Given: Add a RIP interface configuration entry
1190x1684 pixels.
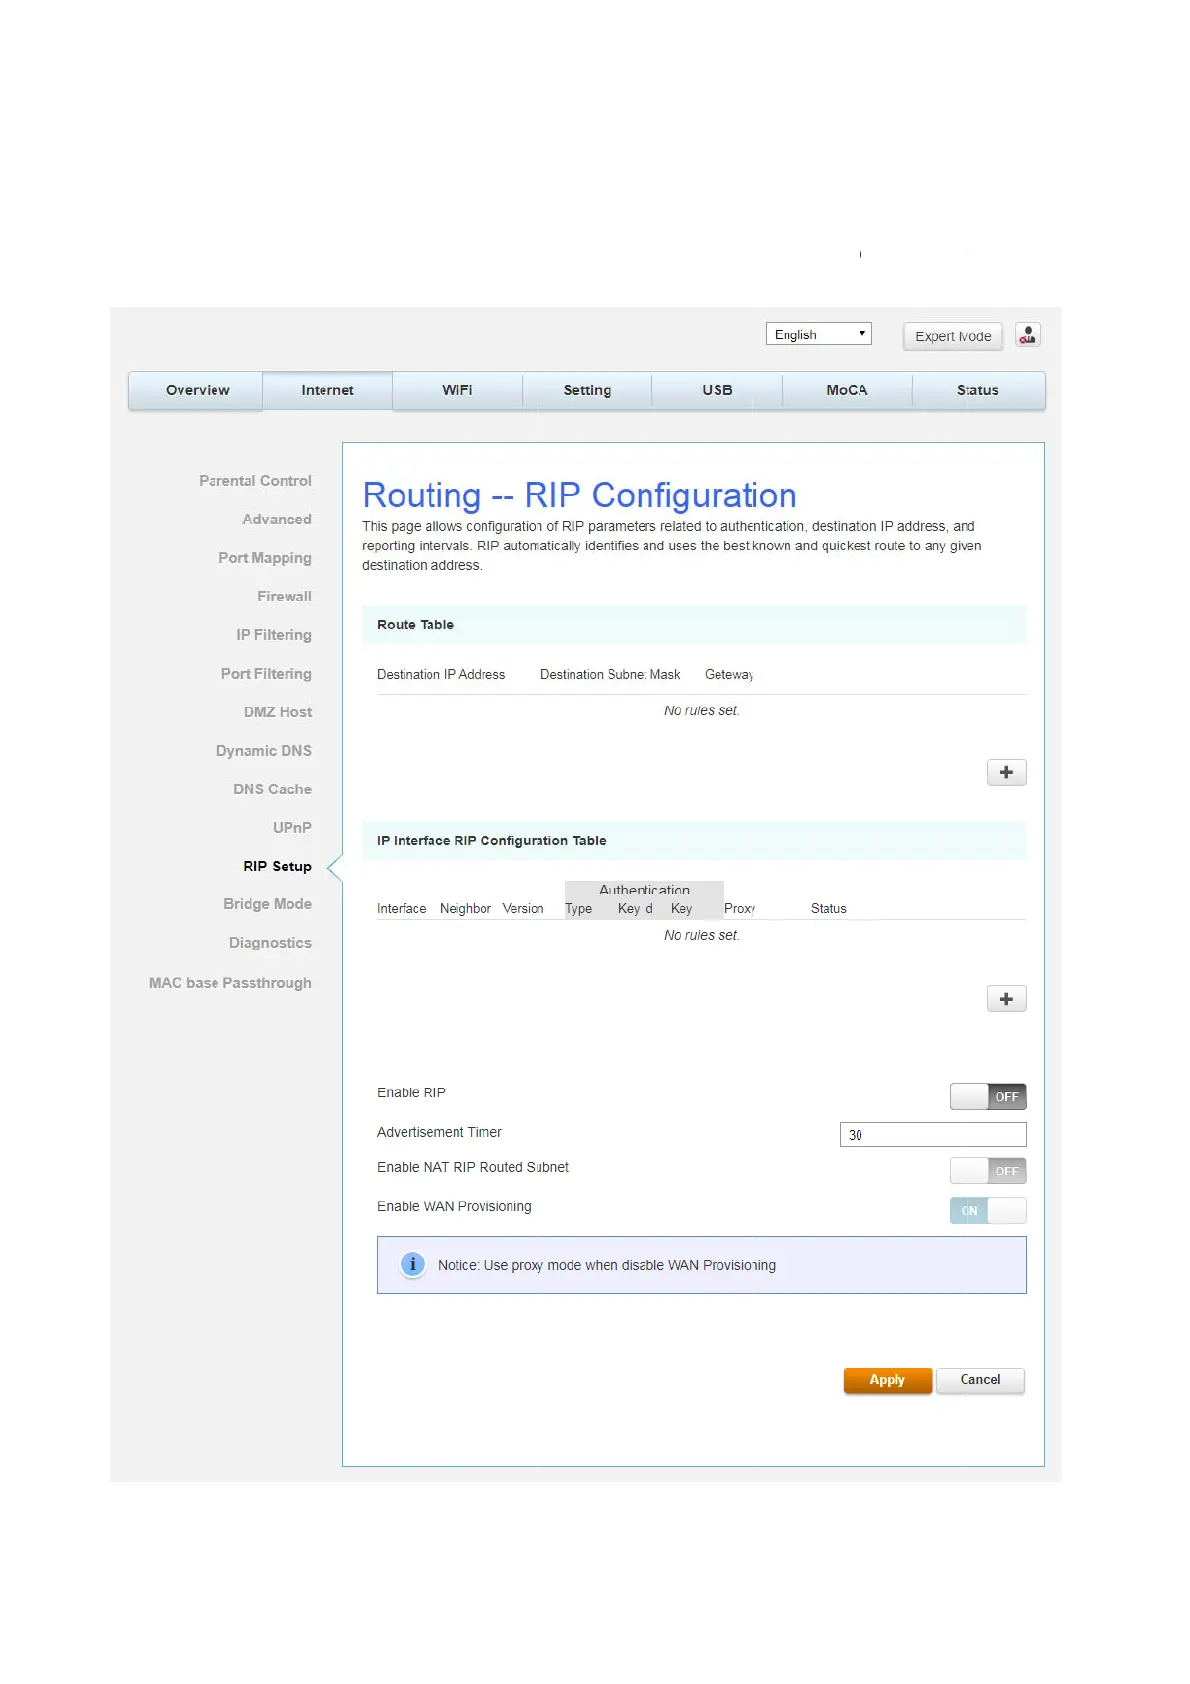Looking at the screenshot, I should (x=1006, y=999).
